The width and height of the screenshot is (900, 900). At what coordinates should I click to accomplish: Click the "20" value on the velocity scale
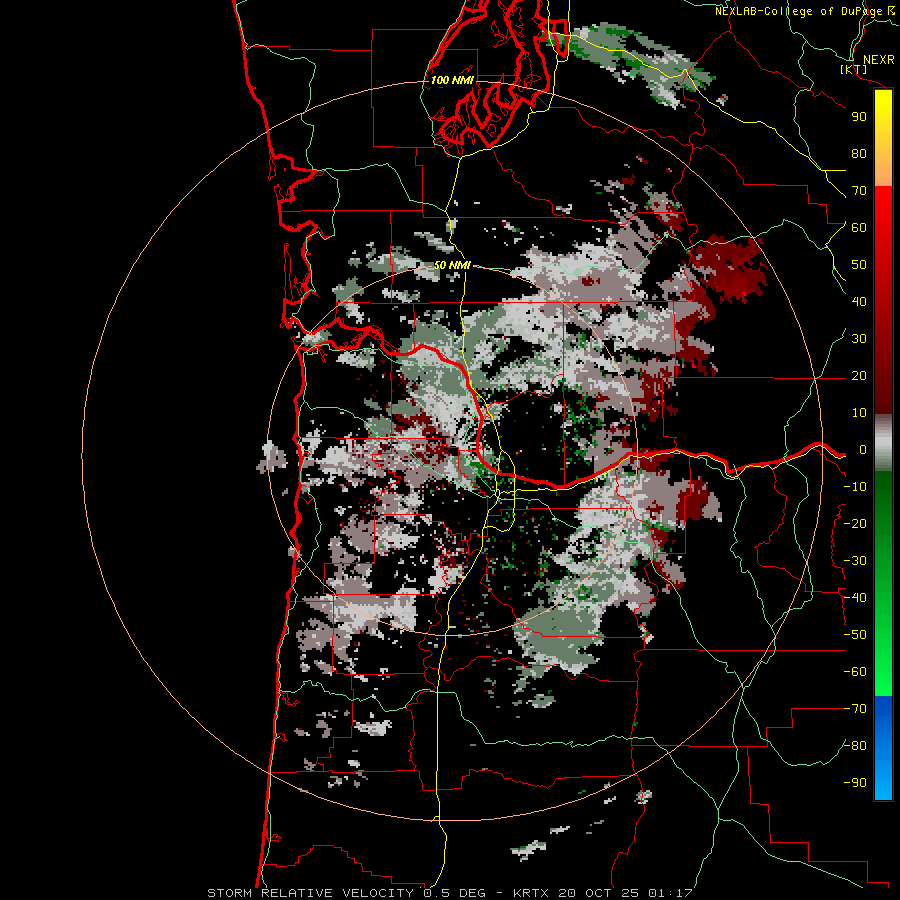(859, 376)
